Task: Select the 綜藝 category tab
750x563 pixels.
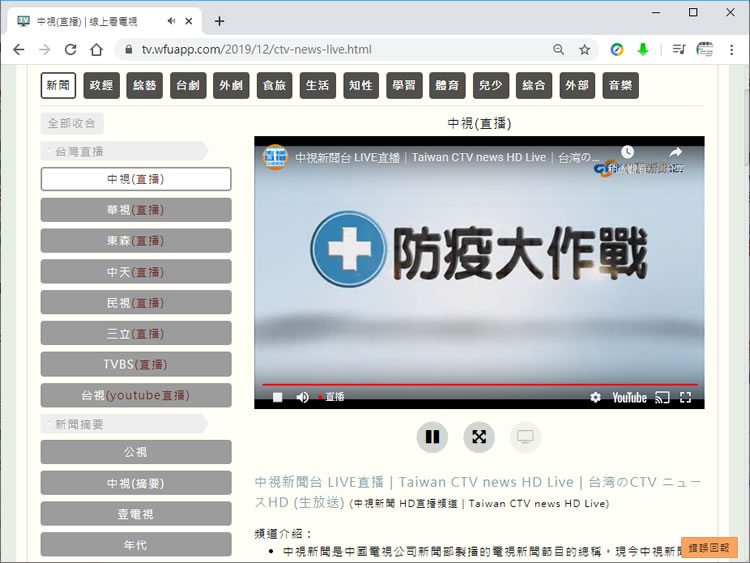Action: point(144,86)
